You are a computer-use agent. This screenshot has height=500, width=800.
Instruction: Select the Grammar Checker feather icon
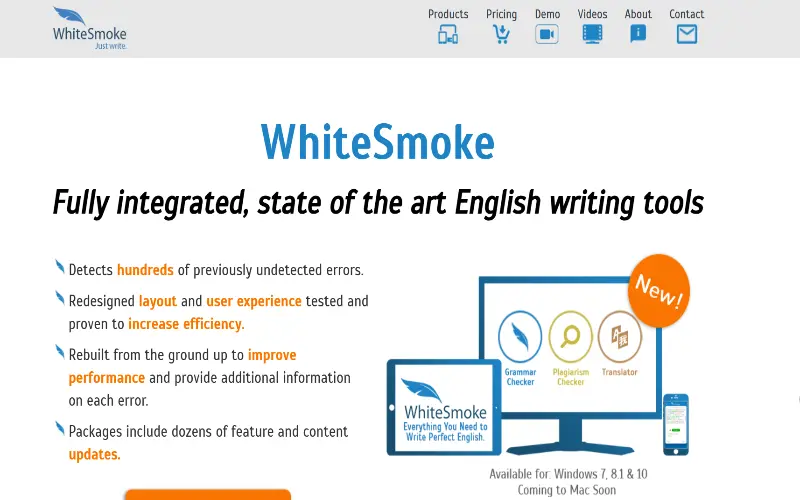520,337
